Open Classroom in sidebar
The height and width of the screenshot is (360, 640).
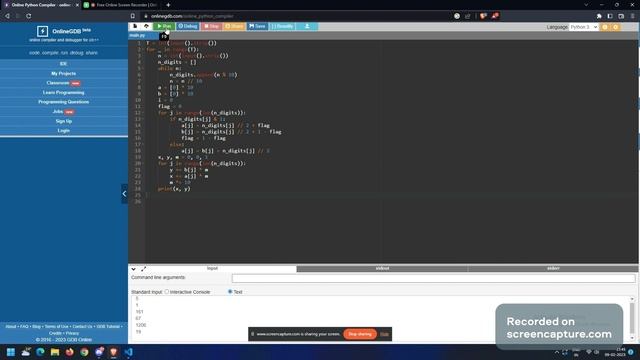tap(64, 83)
